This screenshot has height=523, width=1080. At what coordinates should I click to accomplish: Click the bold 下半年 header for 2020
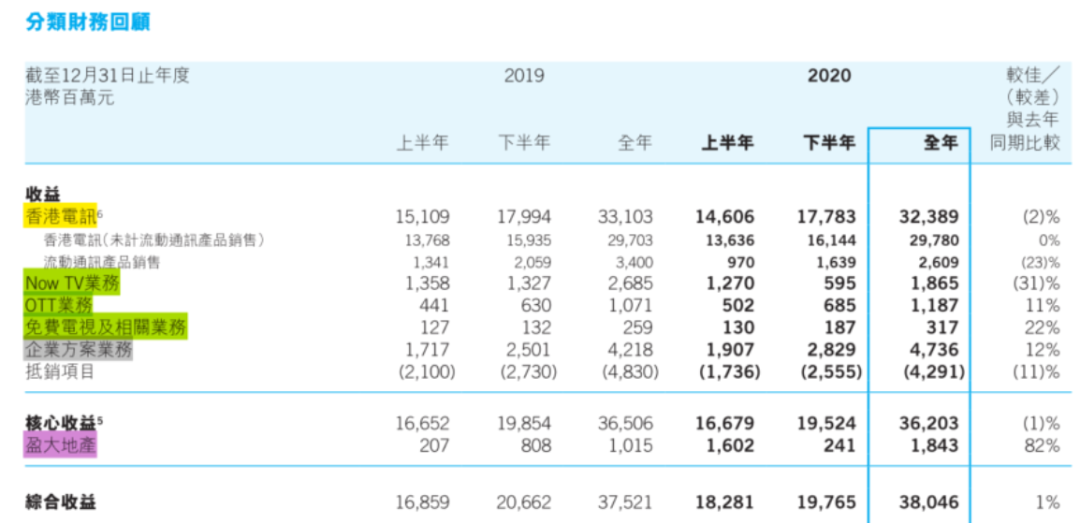click(830, 143)
